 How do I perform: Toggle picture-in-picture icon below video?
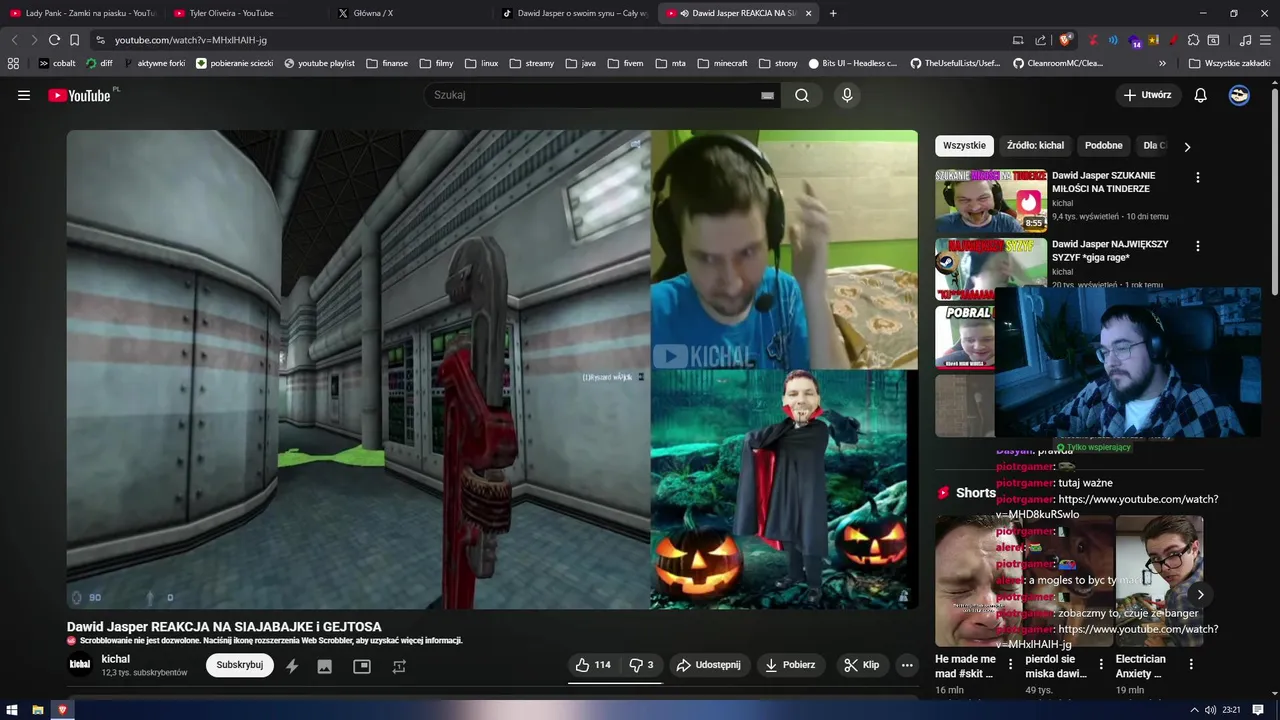[362, 666]
